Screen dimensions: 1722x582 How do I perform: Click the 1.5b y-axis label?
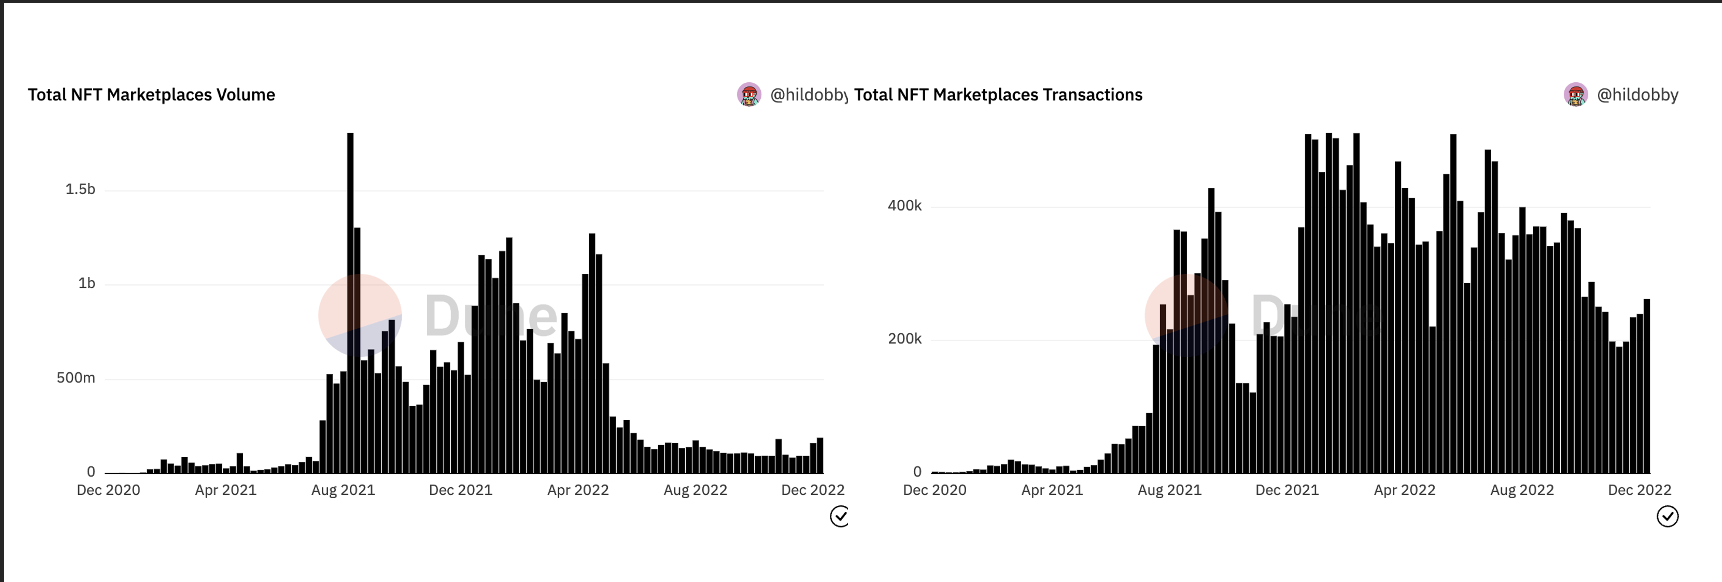[80, 189]
